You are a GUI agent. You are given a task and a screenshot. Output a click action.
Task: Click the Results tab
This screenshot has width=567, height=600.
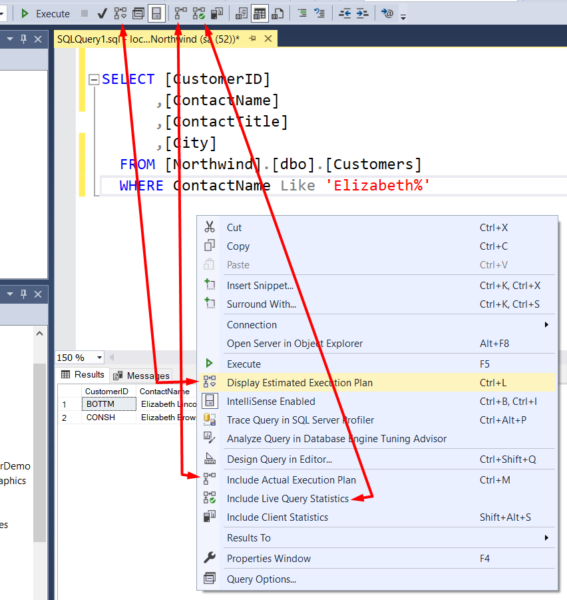tap(83, 374)
